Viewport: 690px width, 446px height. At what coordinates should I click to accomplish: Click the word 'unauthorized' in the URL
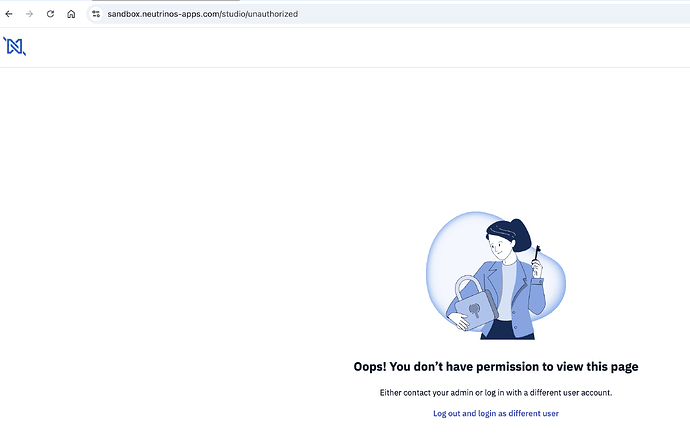273,14
